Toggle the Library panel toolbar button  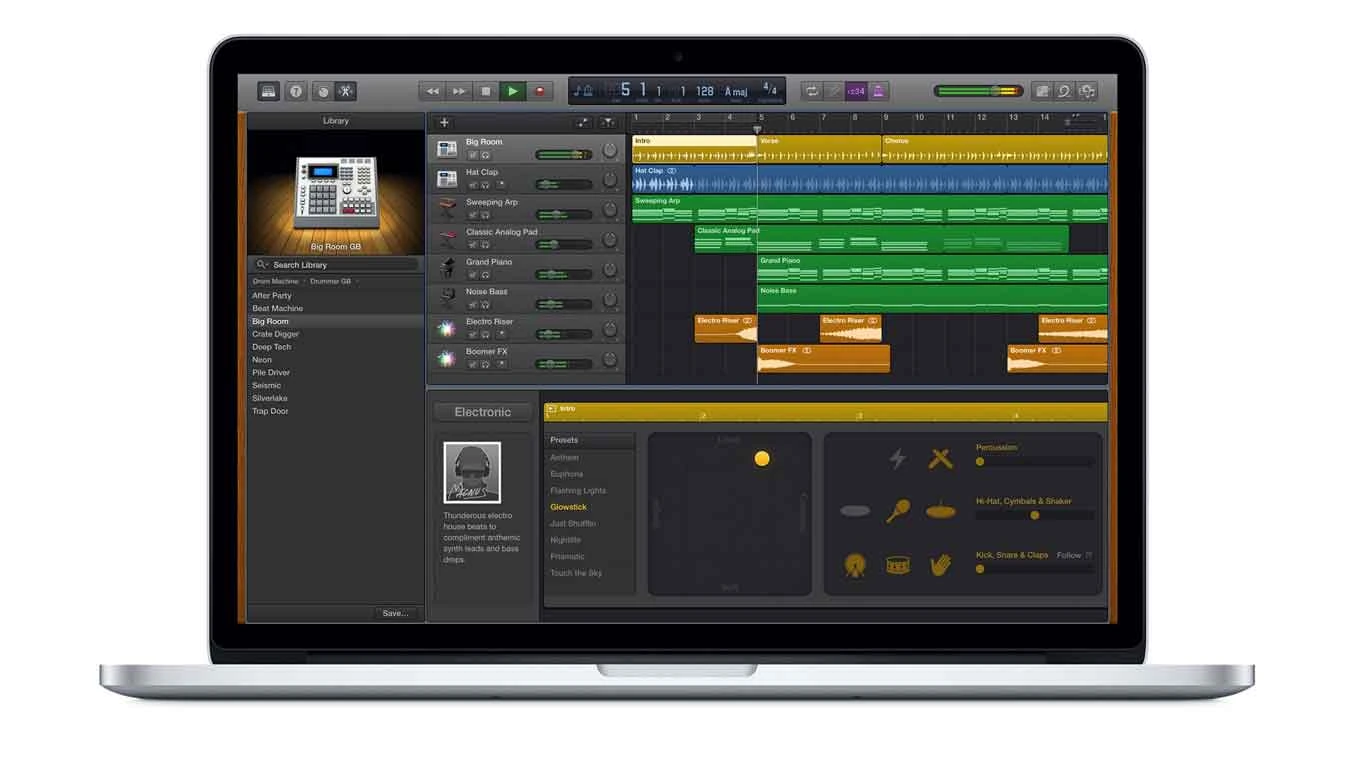268,91
